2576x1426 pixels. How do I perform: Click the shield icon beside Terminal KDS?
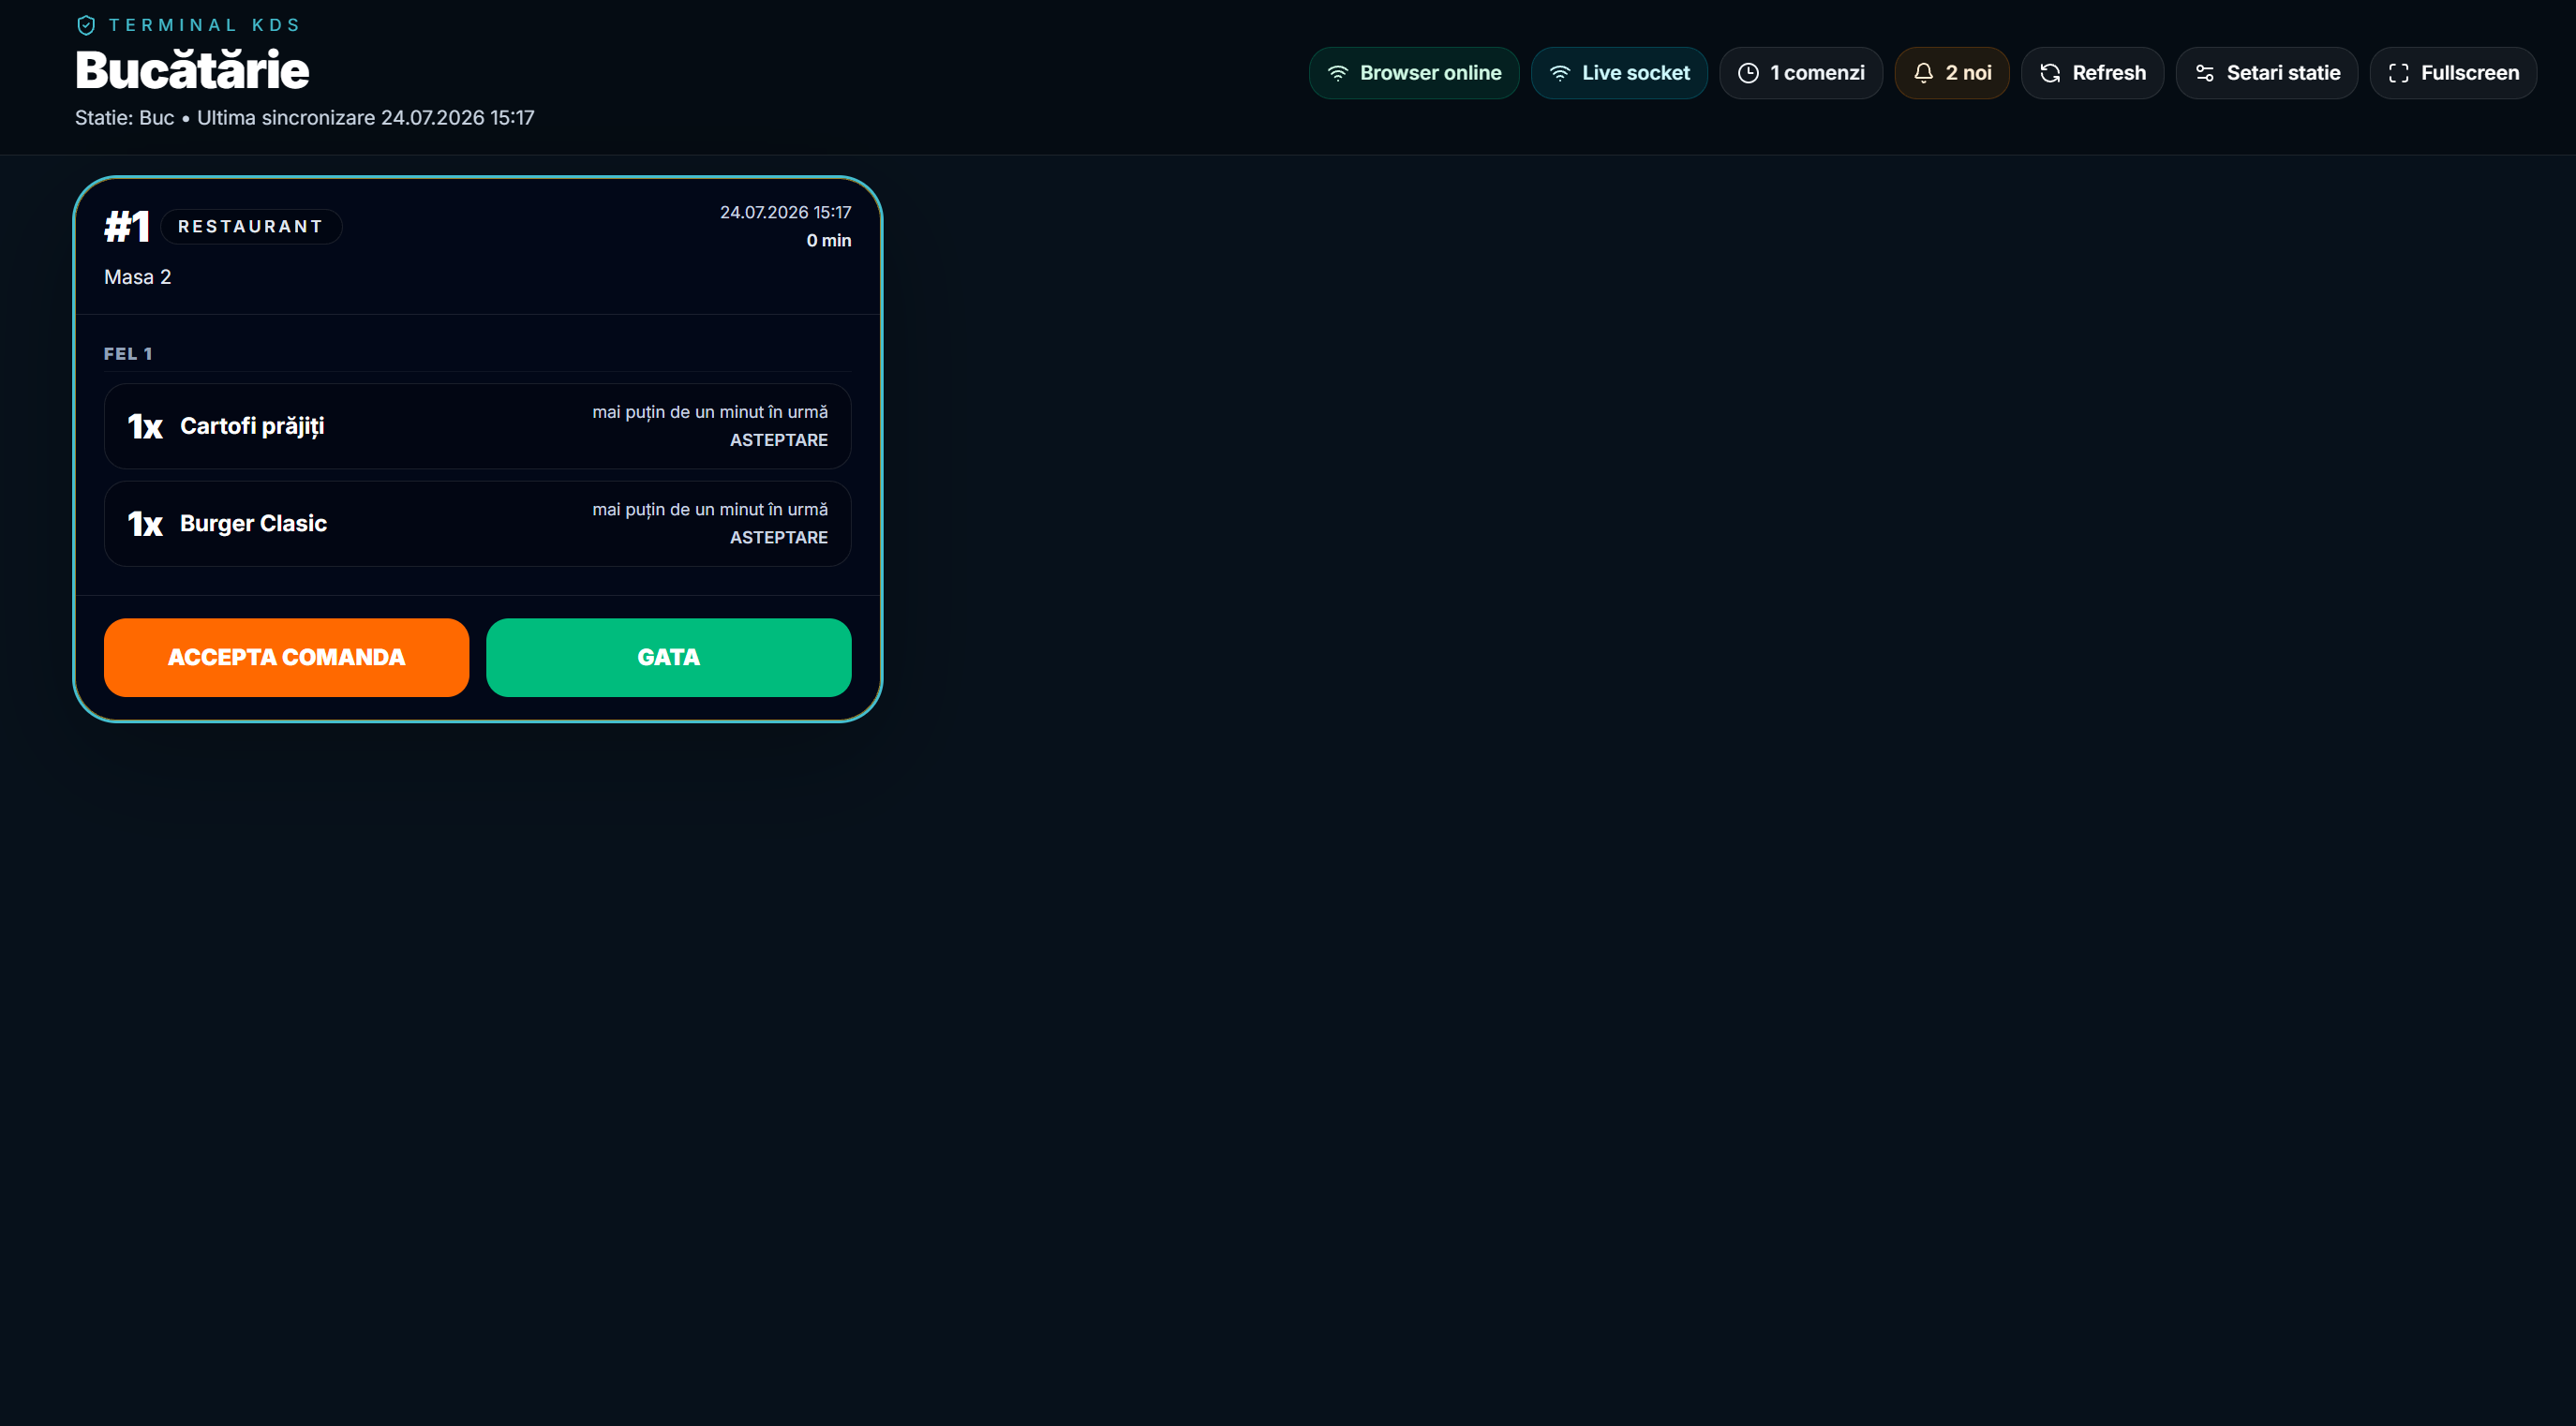tap(86, 25)
